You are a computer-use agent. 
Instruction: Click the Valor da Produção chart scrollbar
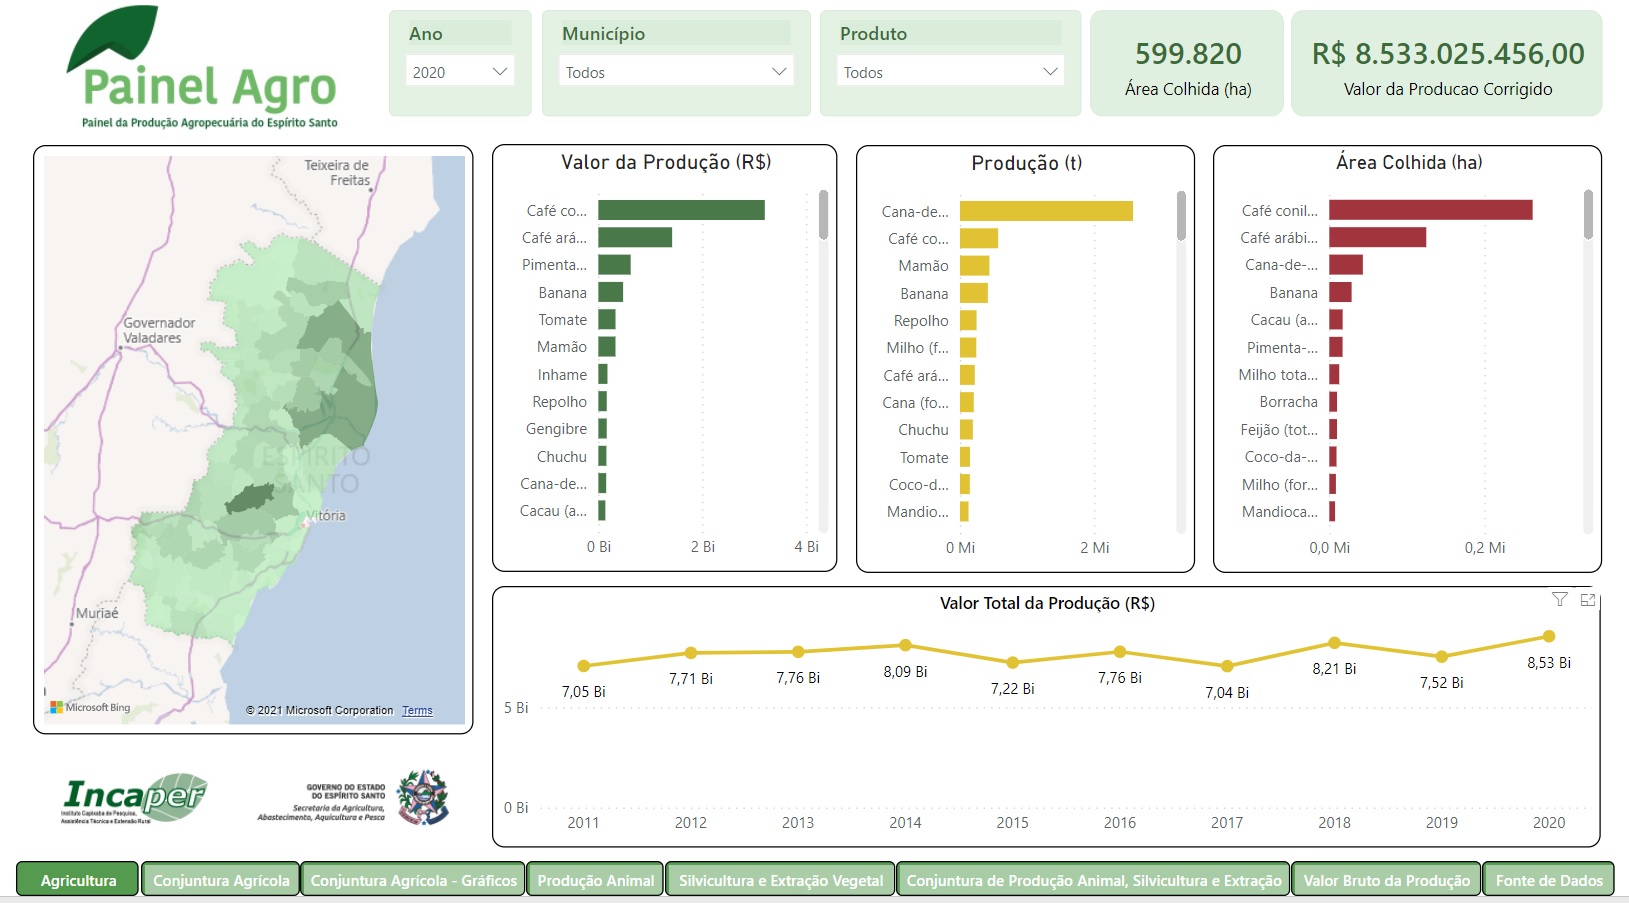(x=823, y=216)
